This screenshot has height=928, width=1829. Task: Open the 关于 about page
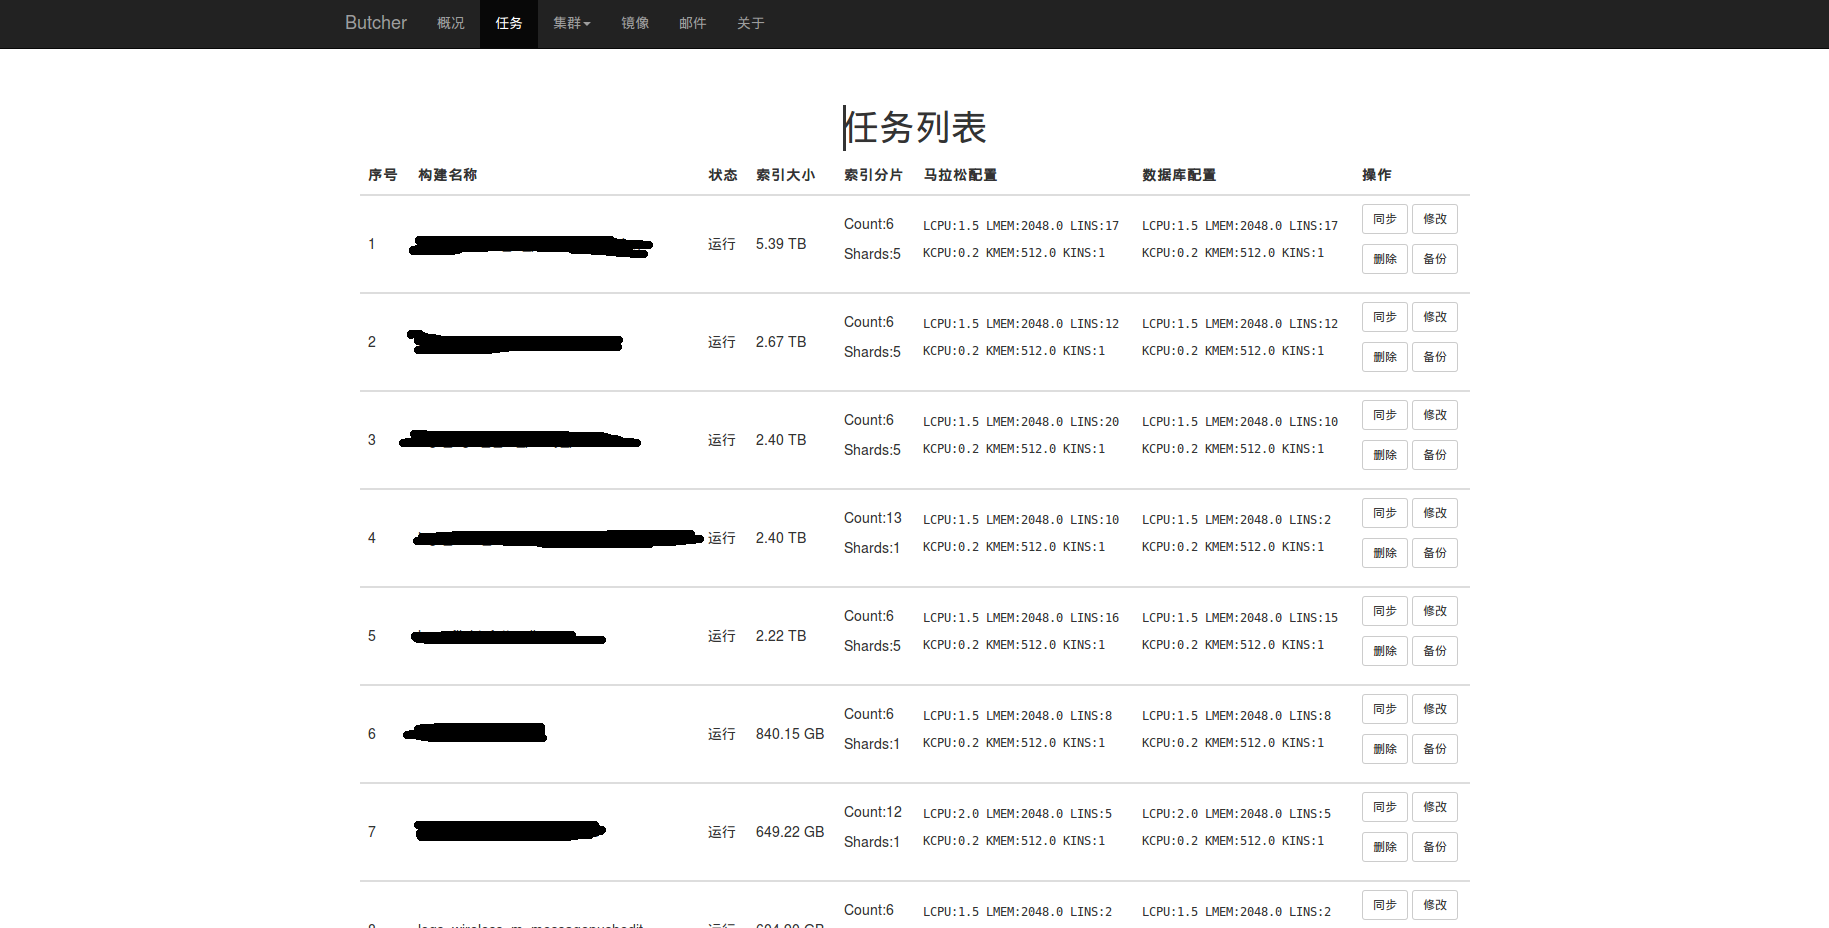[x=750, y=23]
